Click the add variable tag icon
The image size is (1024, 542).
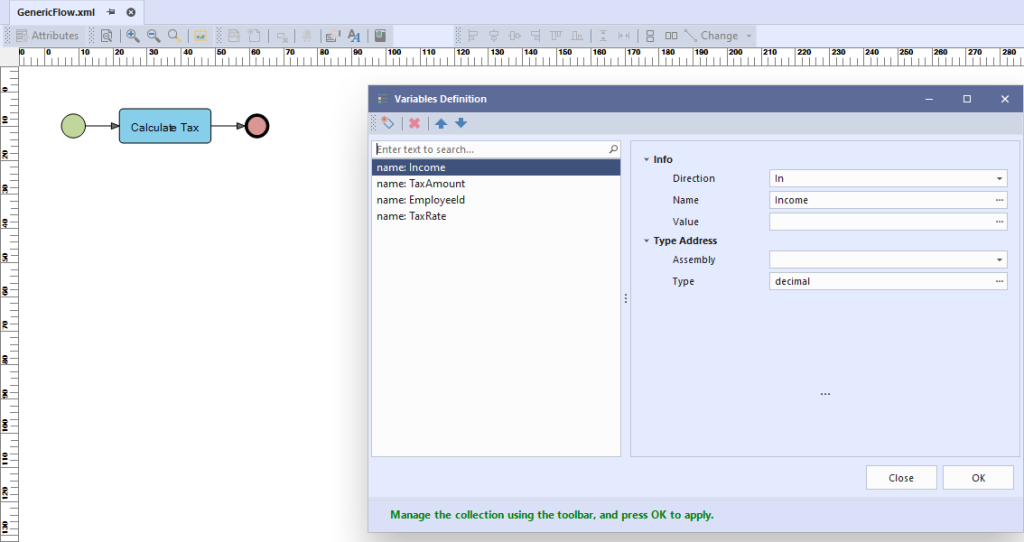387,123
